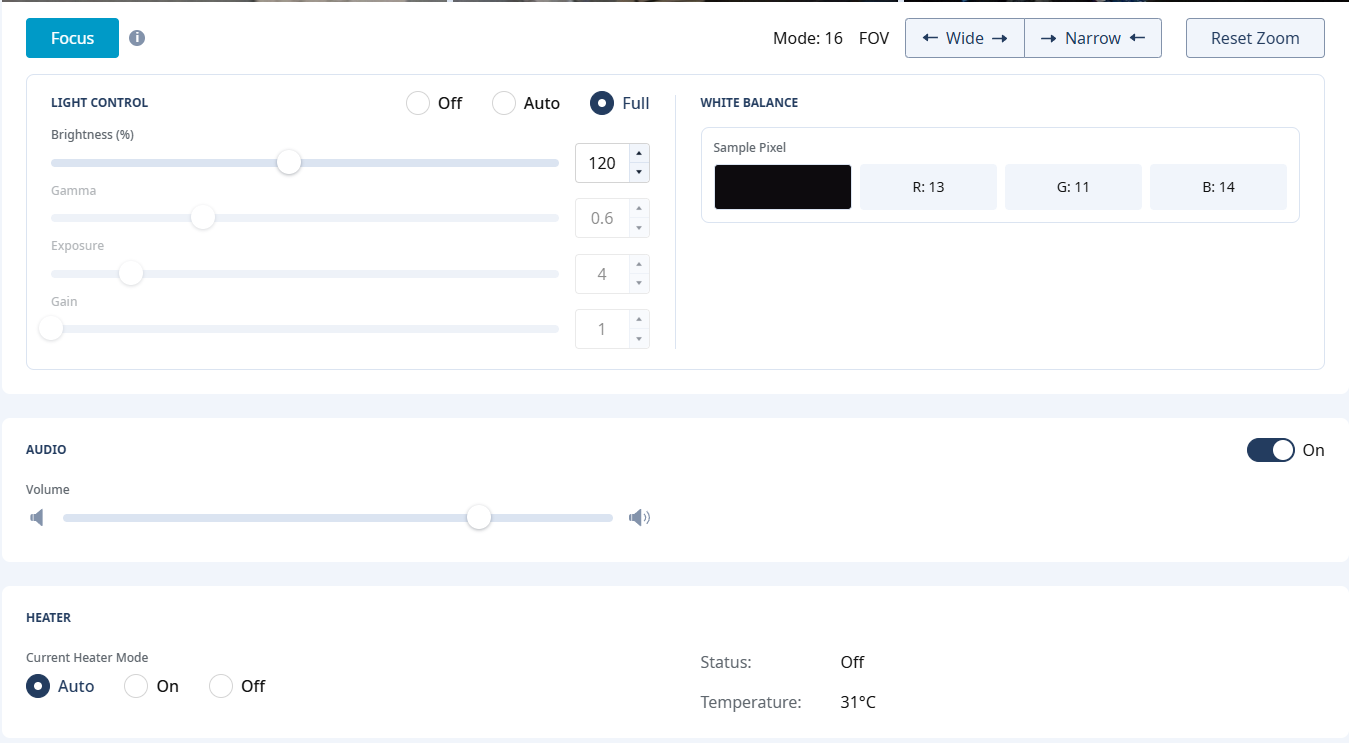Set light control to Off
Image resolution: width=1349 pixels, height=743 pixels.
(418, 103)
